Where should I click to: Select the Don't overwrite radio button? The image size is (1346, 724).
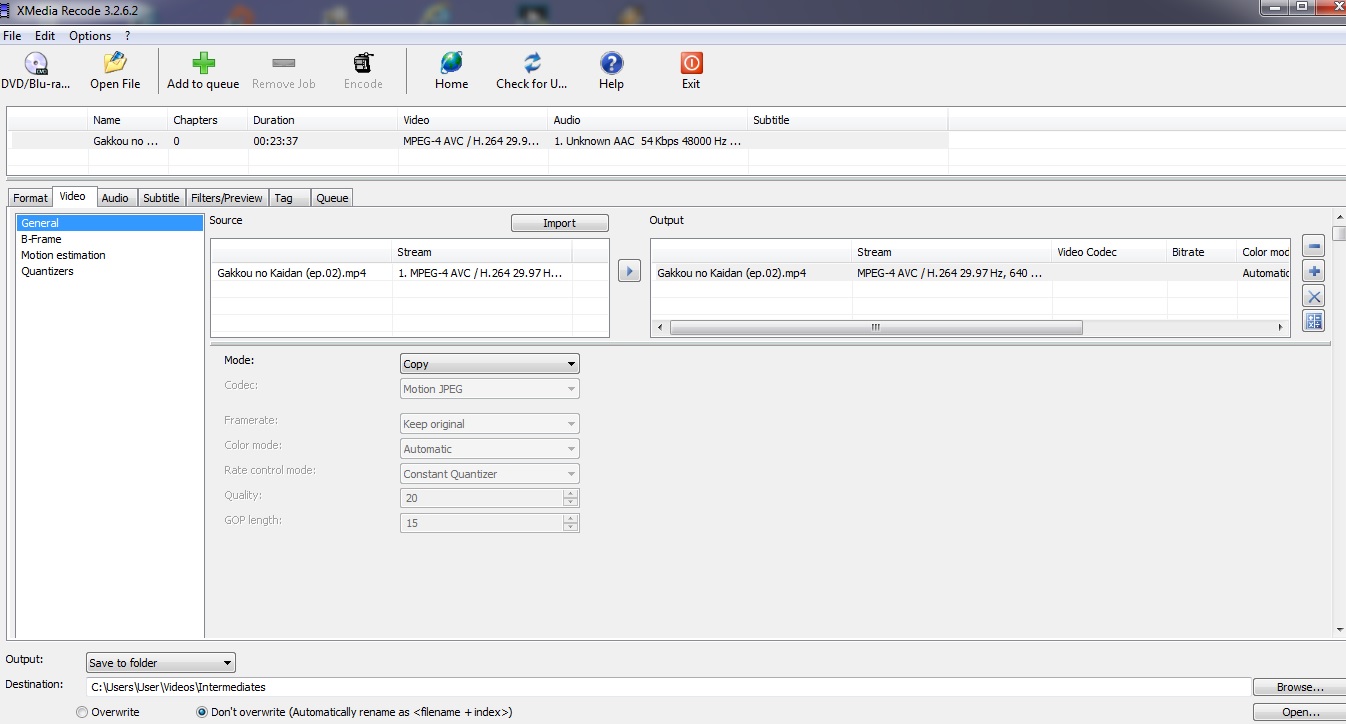[202, 712]
